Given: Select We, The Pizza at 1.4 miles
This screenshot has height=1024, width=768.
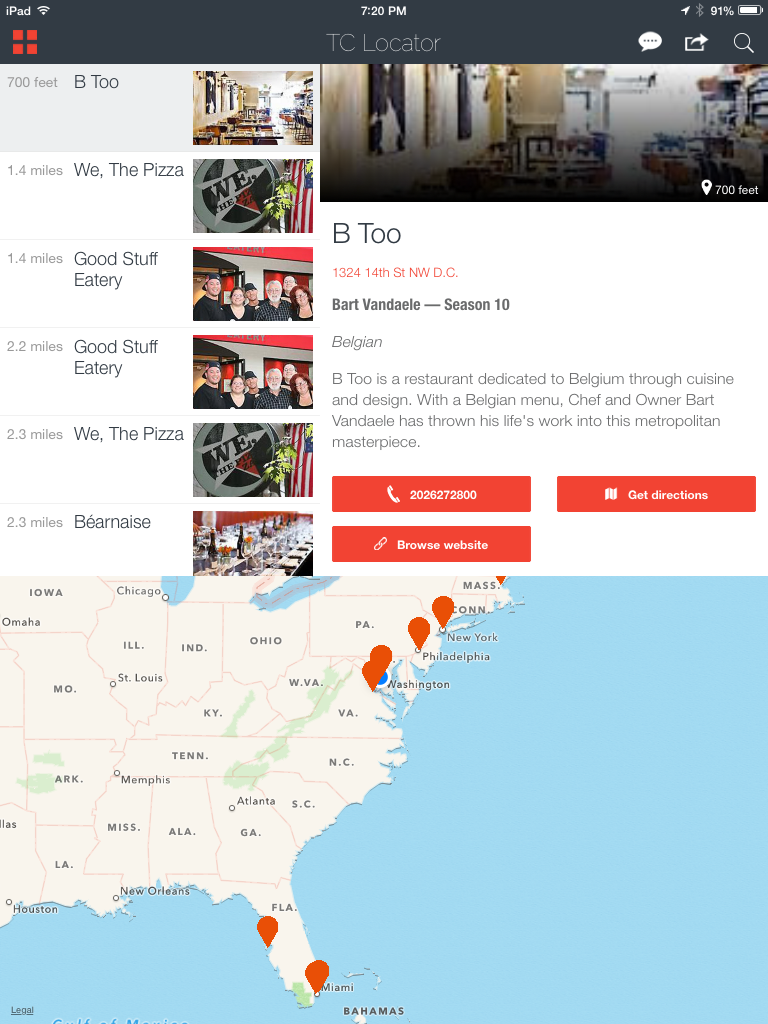Looking at the screenshot, I should (x=160, y=196).
